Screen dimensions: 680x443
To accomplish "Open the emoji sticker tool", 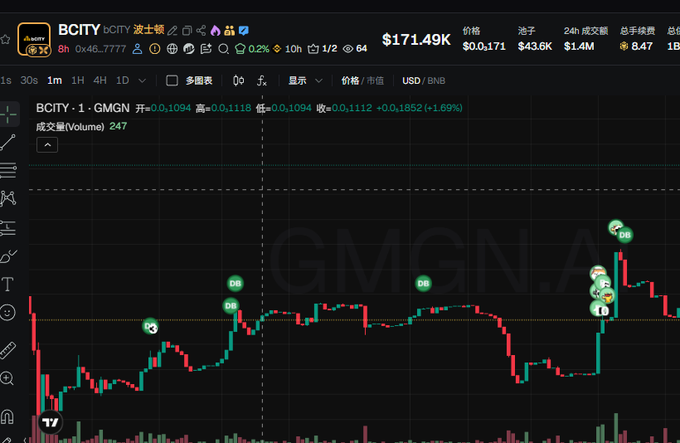I will click(8, 313).
